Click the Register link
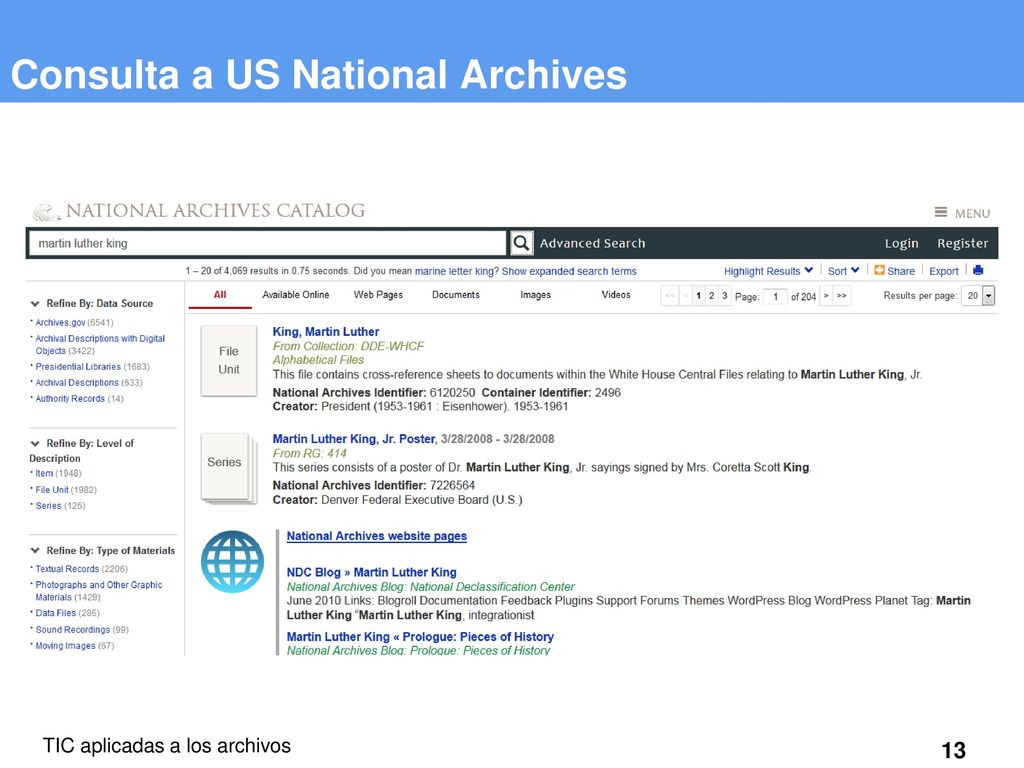 pos(963,244)
